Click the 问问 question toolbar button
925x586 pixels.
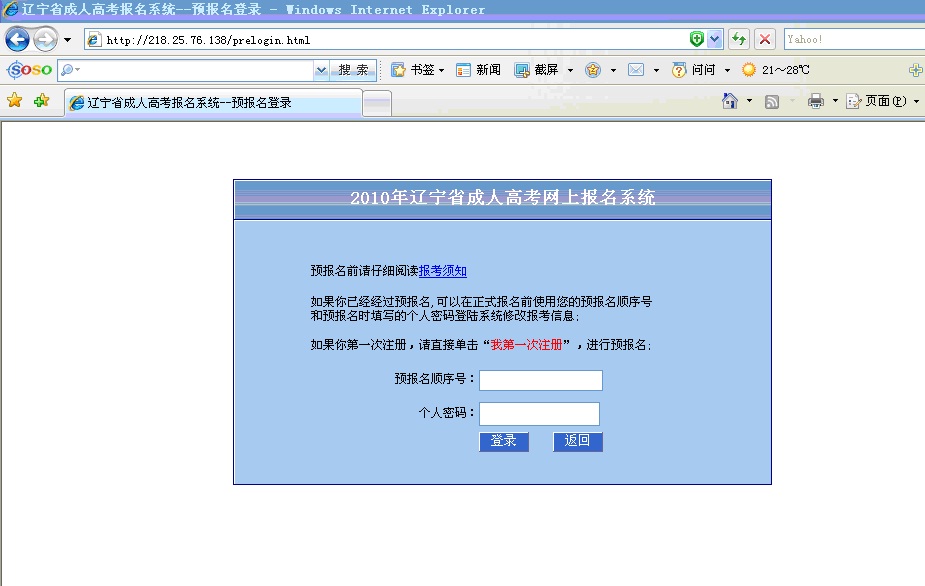click(x=694, y=70)
